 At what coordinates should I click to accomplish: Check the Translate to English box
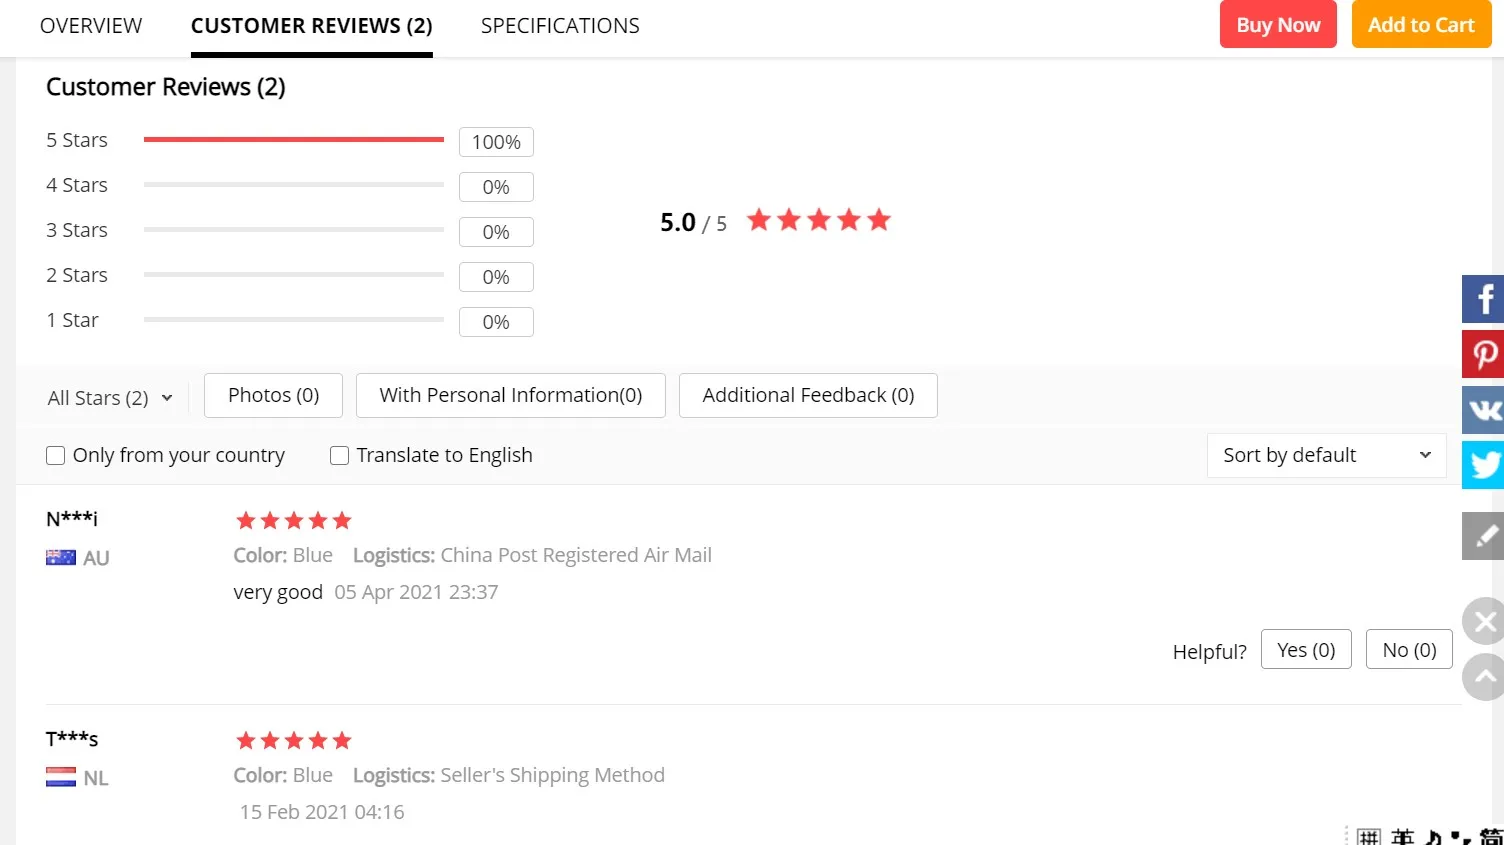[340, 456]
